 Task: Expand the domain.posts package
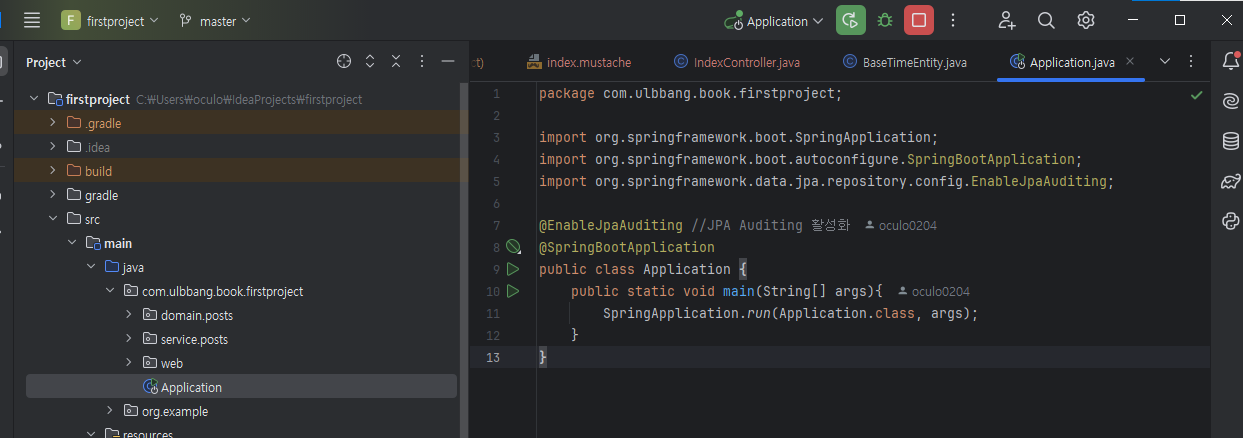click(x=129, y=315)
